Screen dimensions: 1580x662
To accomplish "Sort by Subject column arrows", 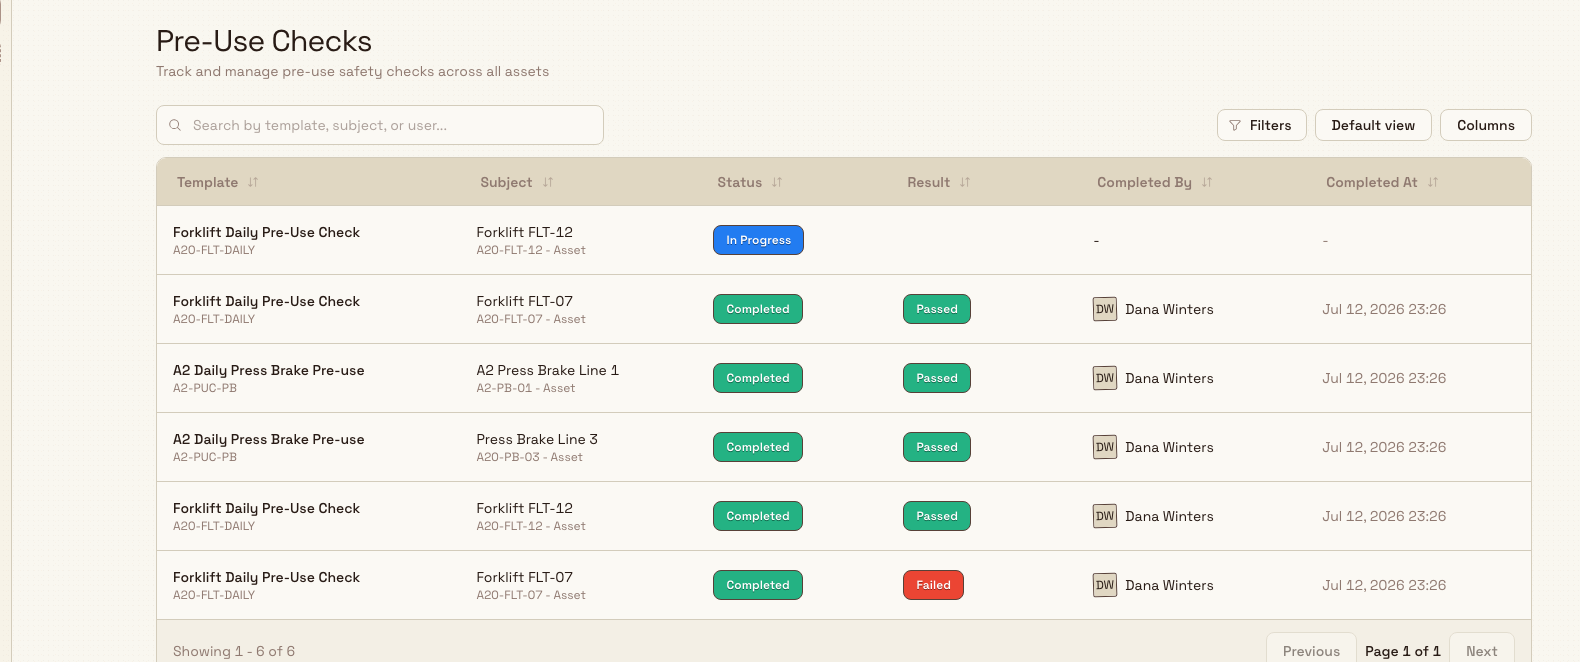I will click(548, 182).
